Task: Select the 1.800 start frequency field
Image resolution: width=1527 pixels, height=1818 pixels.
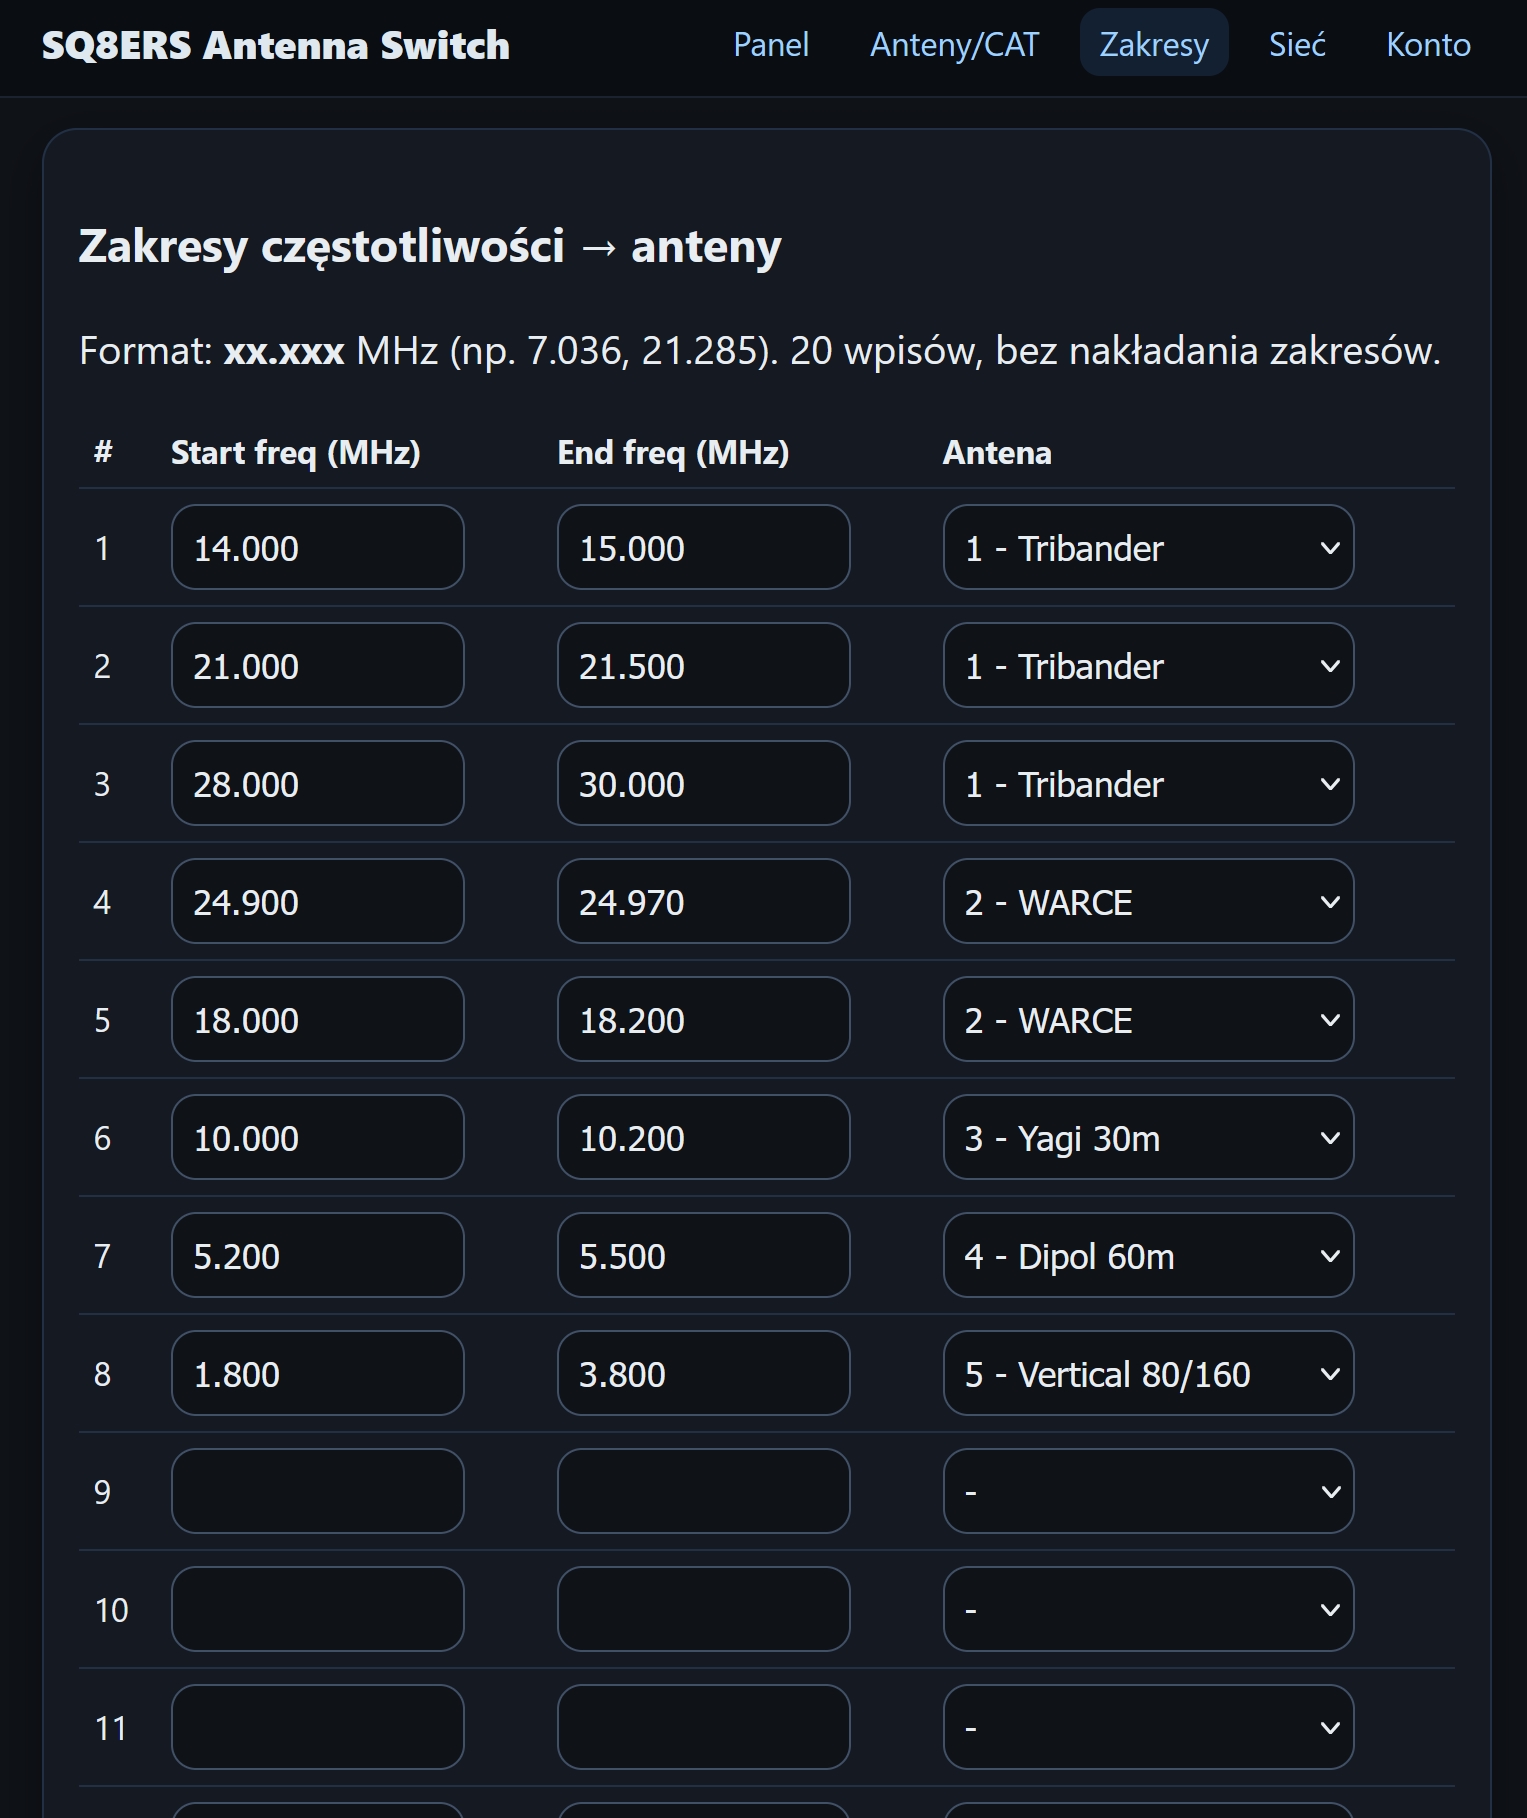Action: pyautogui.click(x=317, y=1374)
